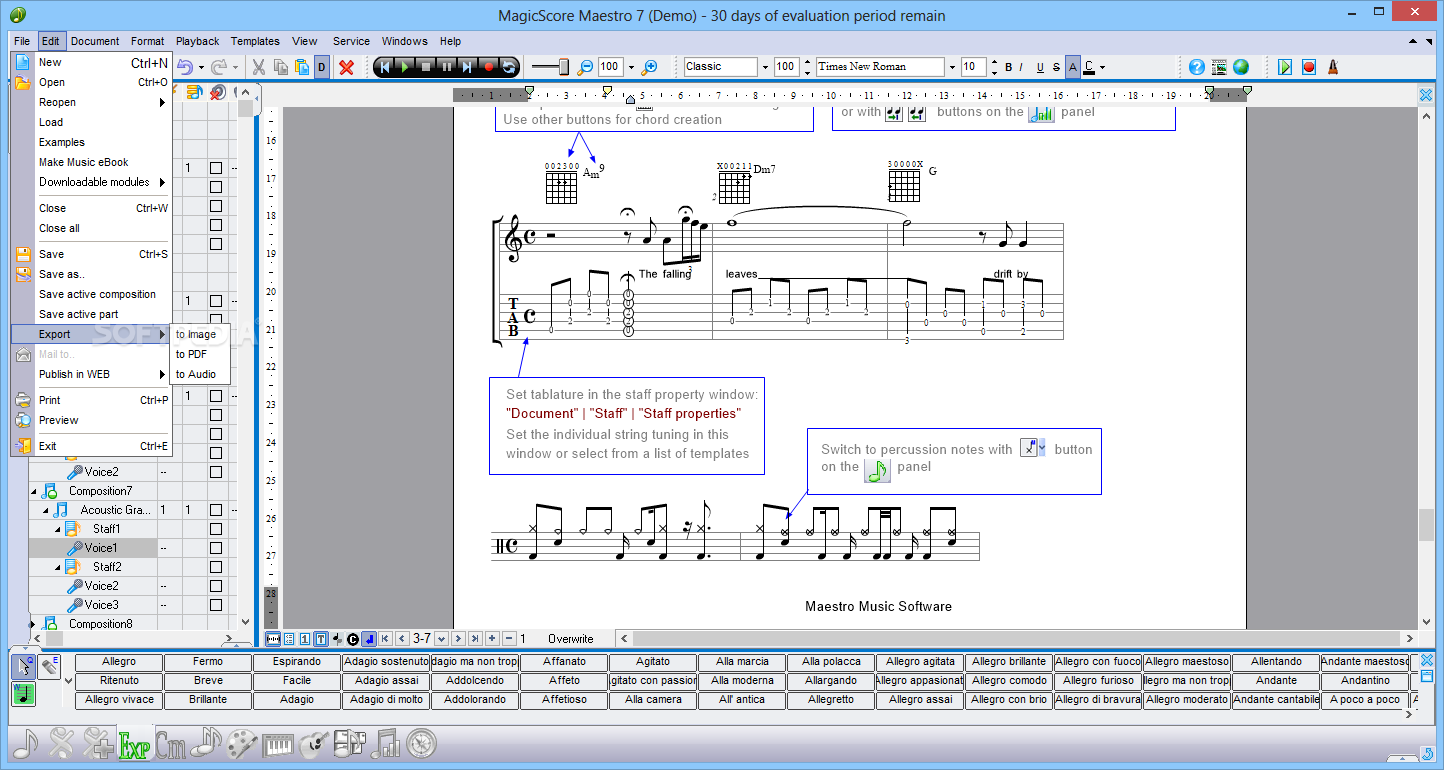Collapse the Composition7 tree node
1444x770 pixels.
tap(35, 491)
